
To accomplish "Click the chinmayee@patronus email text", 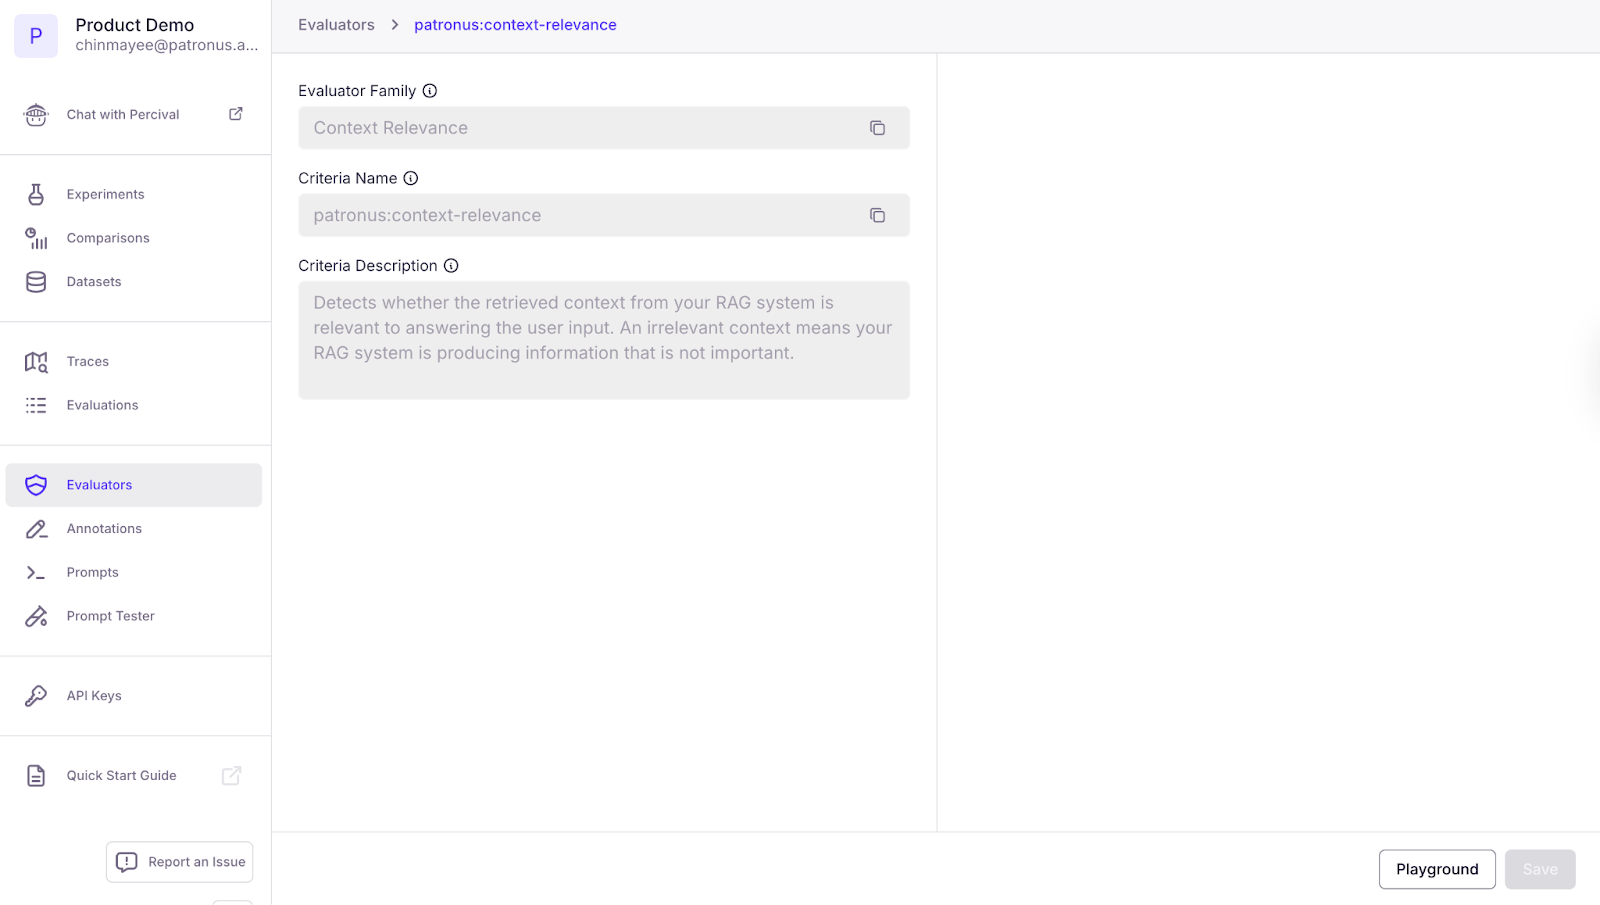I will (x=166, y=45).
